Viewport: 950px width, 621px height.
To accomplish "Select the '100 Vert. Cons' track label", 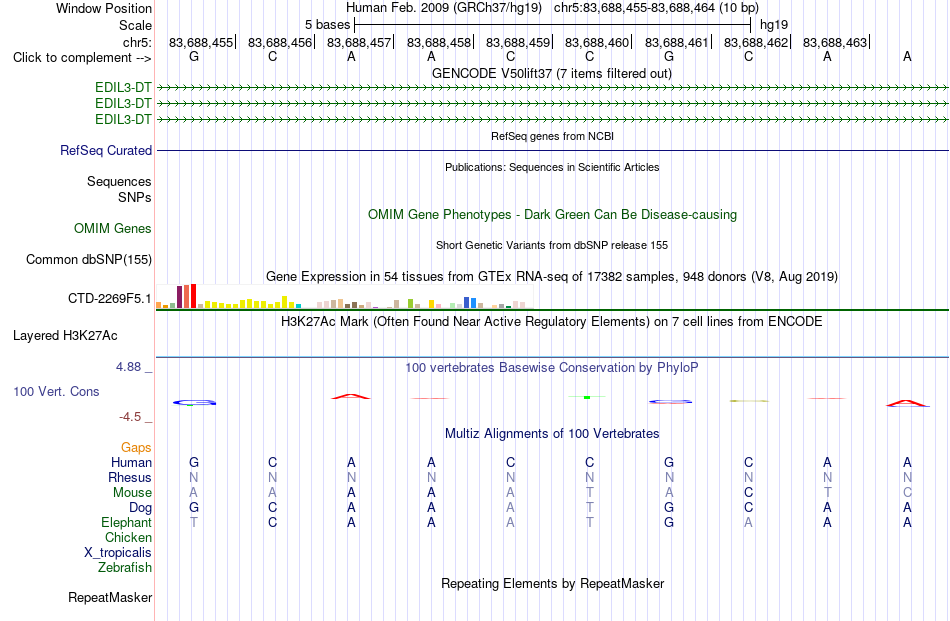I will point(56,391).
